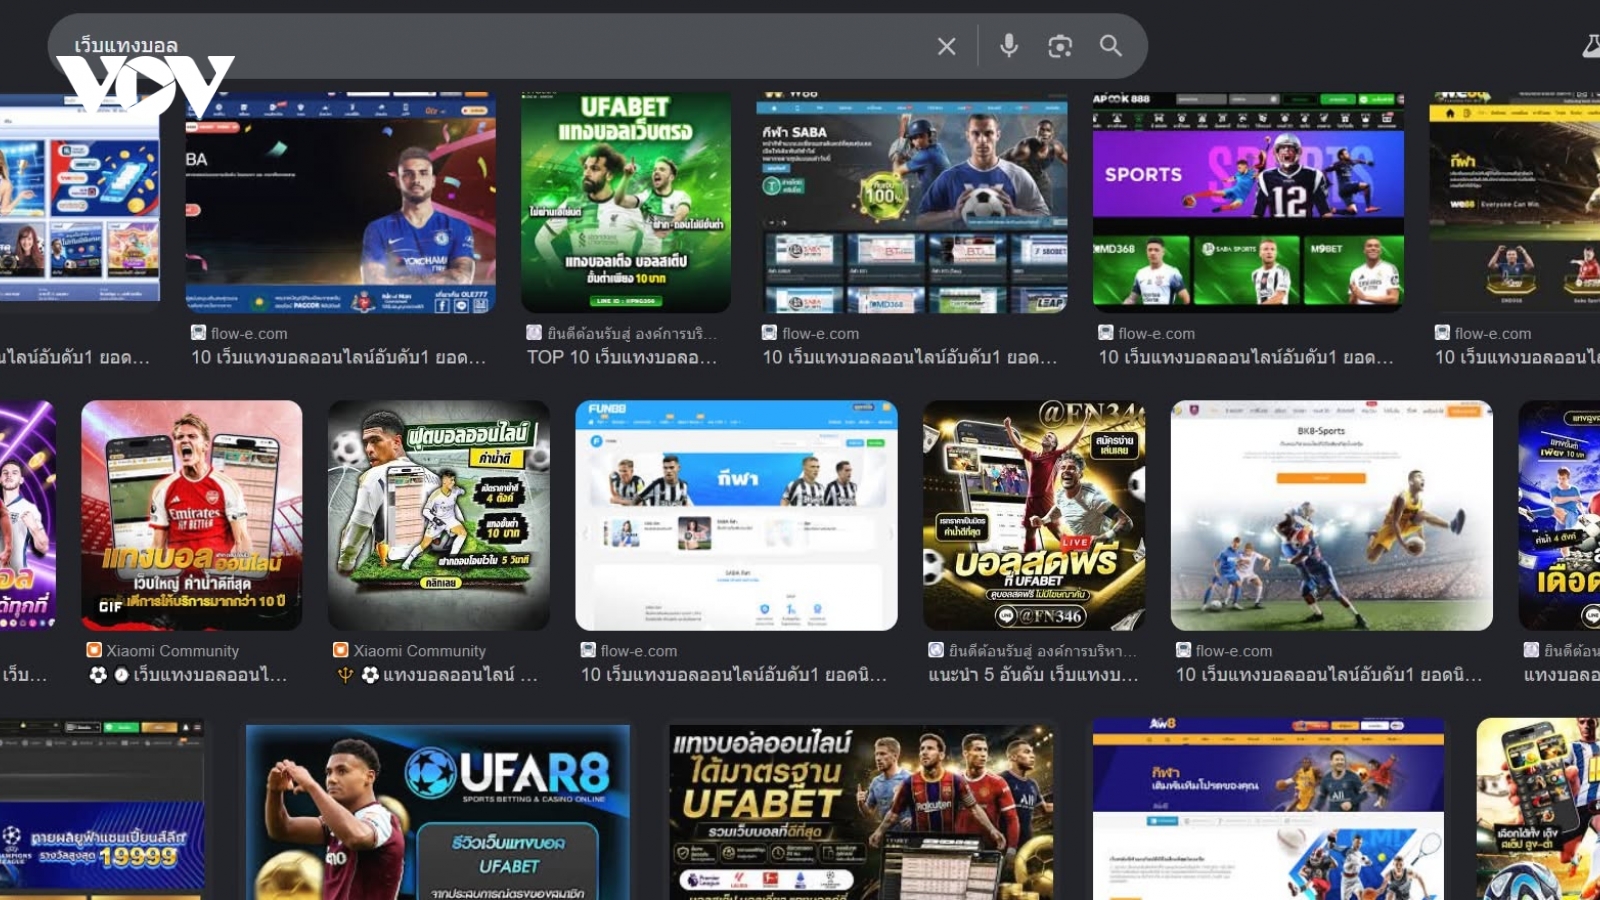
Task: Open the UFAR8 sports betting thumbnail
Action: (438, 810)
